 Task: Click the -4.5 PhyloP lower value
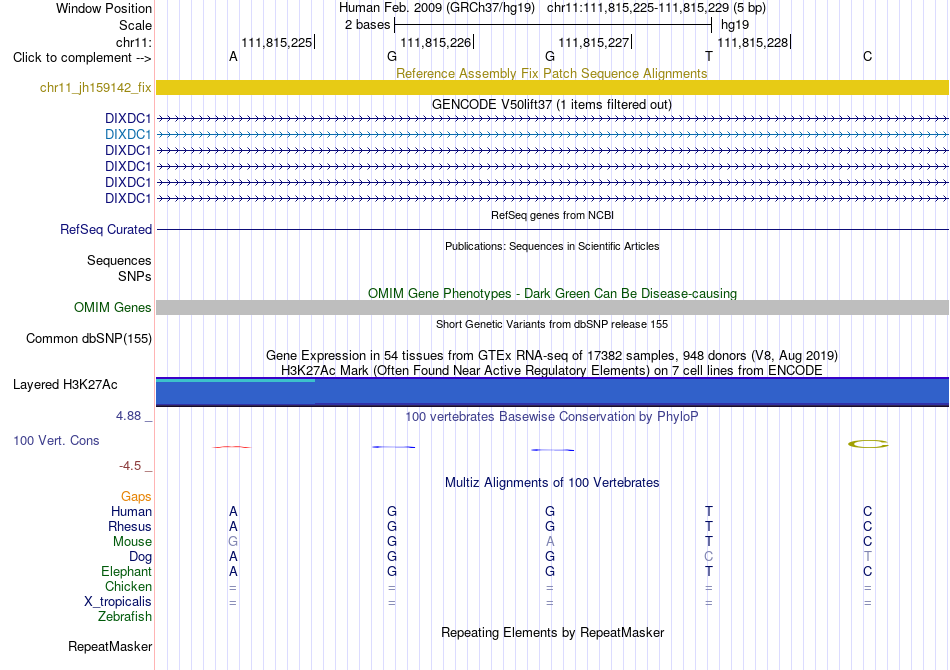click(130, 465)
